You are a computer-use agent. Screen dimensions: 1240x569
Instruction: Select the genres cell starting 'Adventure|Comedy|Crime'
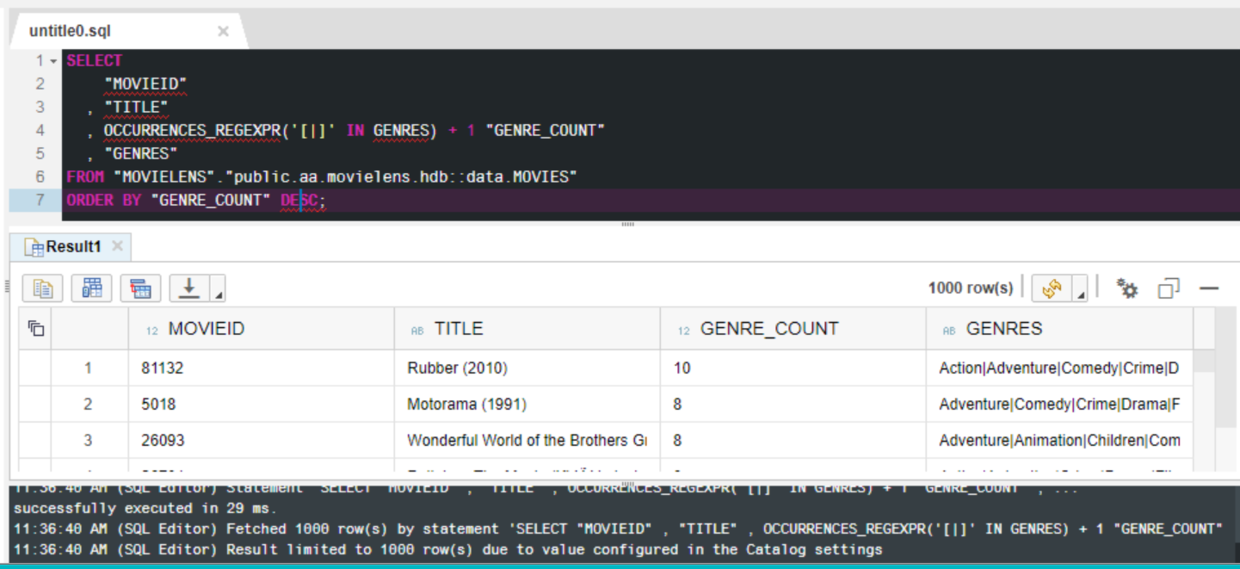[1059, 404]
